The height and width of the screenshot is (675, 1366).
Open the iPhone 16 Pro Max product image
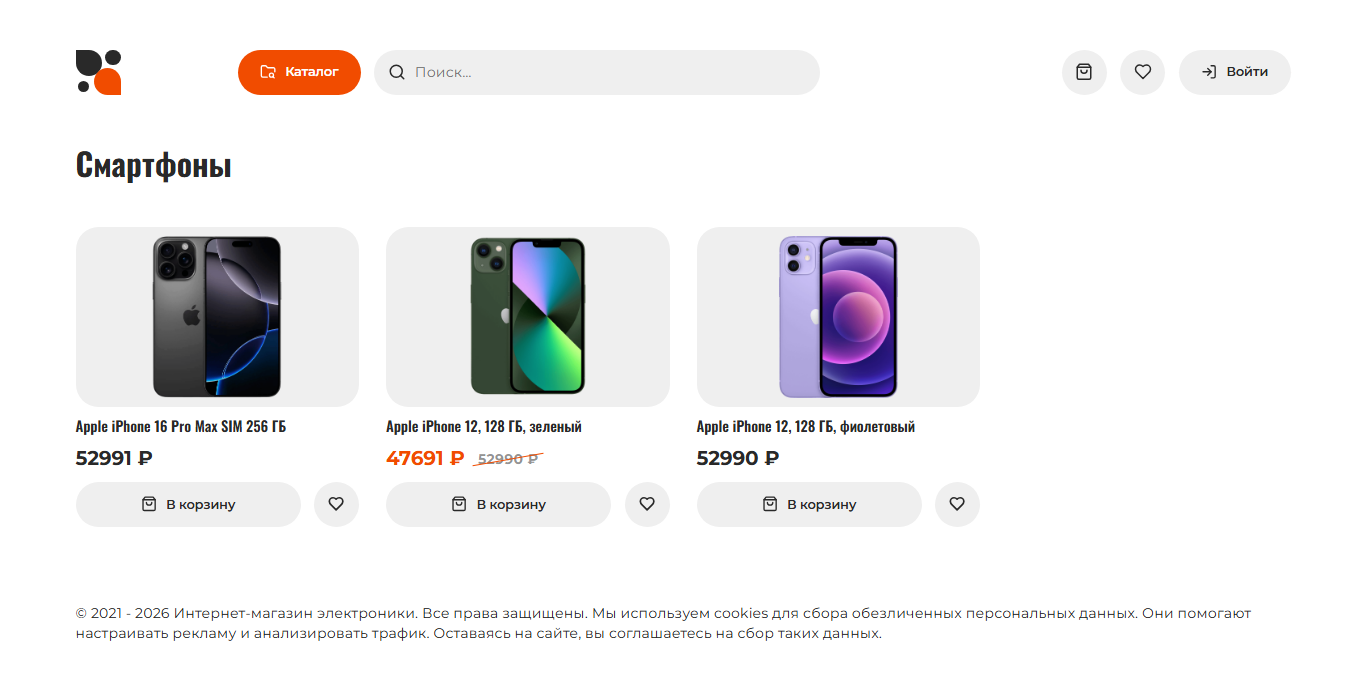tap(217, 316)
